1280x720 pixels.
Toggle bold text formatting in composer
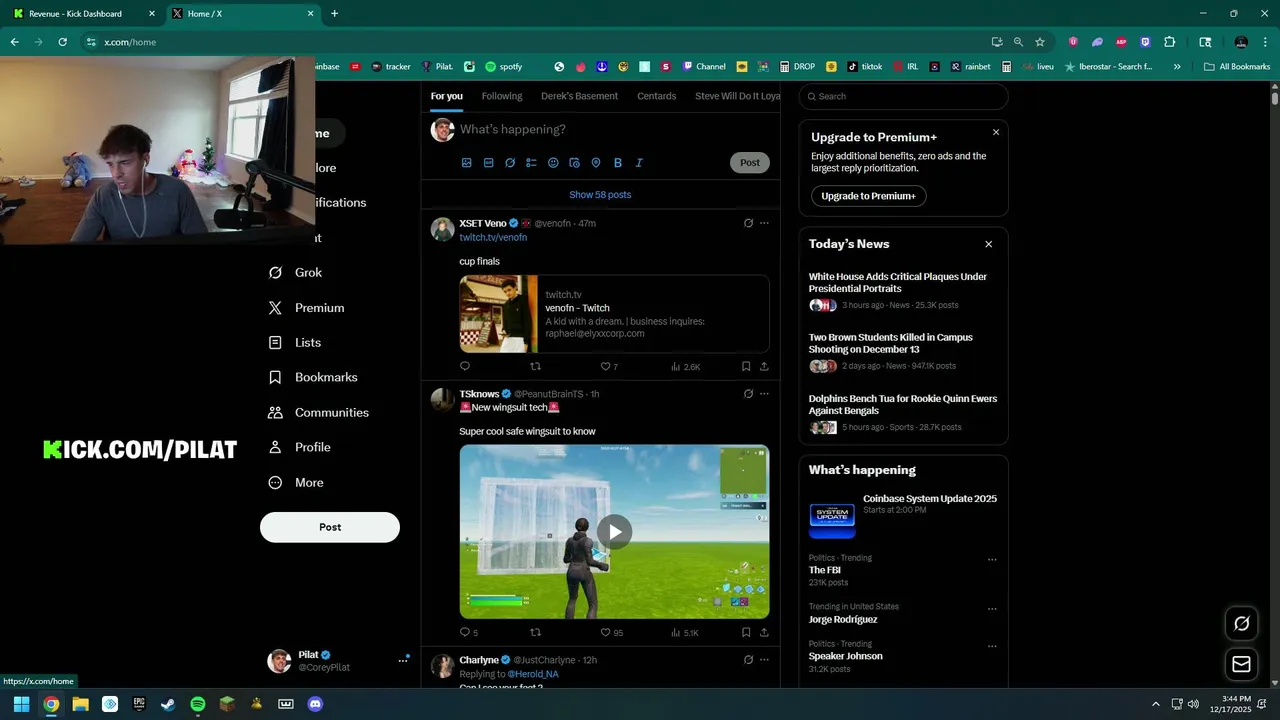[618, 163]
